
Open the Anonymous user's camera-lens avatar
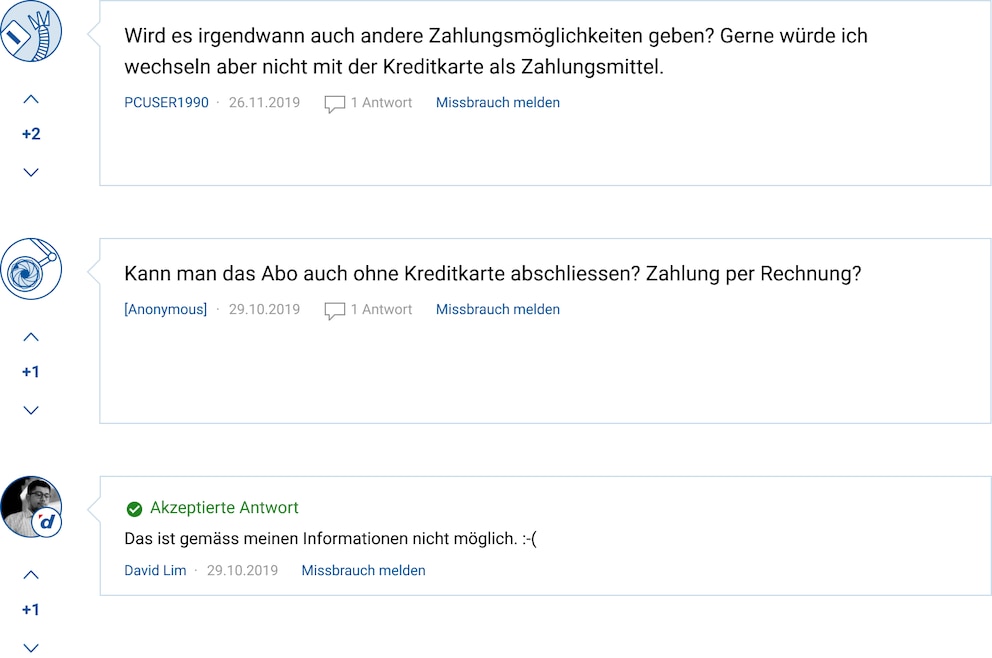point(31,269)
